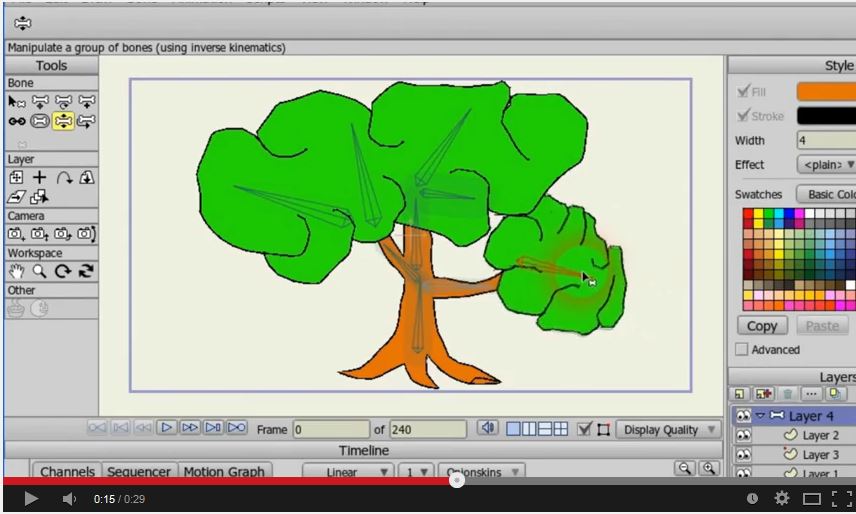
Task: Select the Reparent Bone chain-link tool
Action: (x=16, y=121)
